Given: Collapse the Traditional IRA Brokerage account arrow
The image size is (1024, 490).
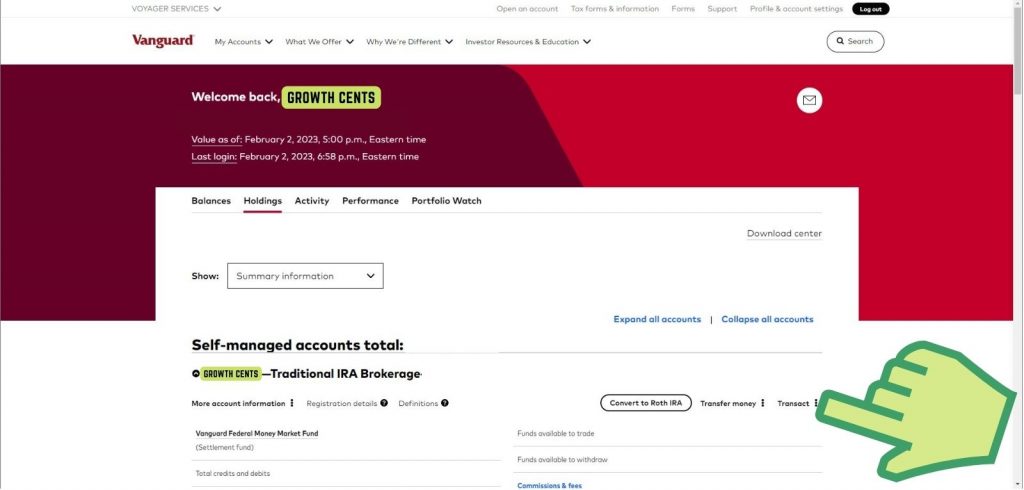Looking at the screenshot, I should coord(195,374).
